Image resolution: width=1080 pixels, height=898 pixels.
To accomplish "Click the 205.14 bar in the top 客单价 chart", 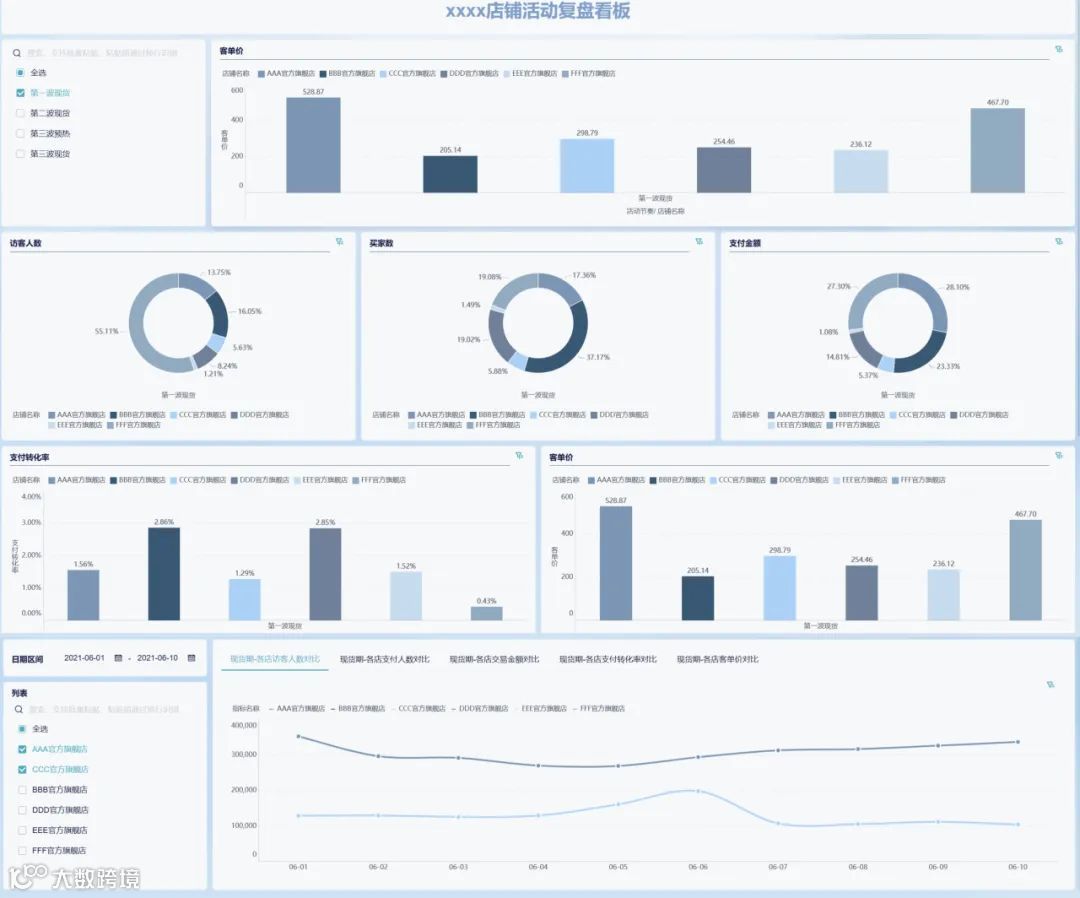I will pos(450,174).
